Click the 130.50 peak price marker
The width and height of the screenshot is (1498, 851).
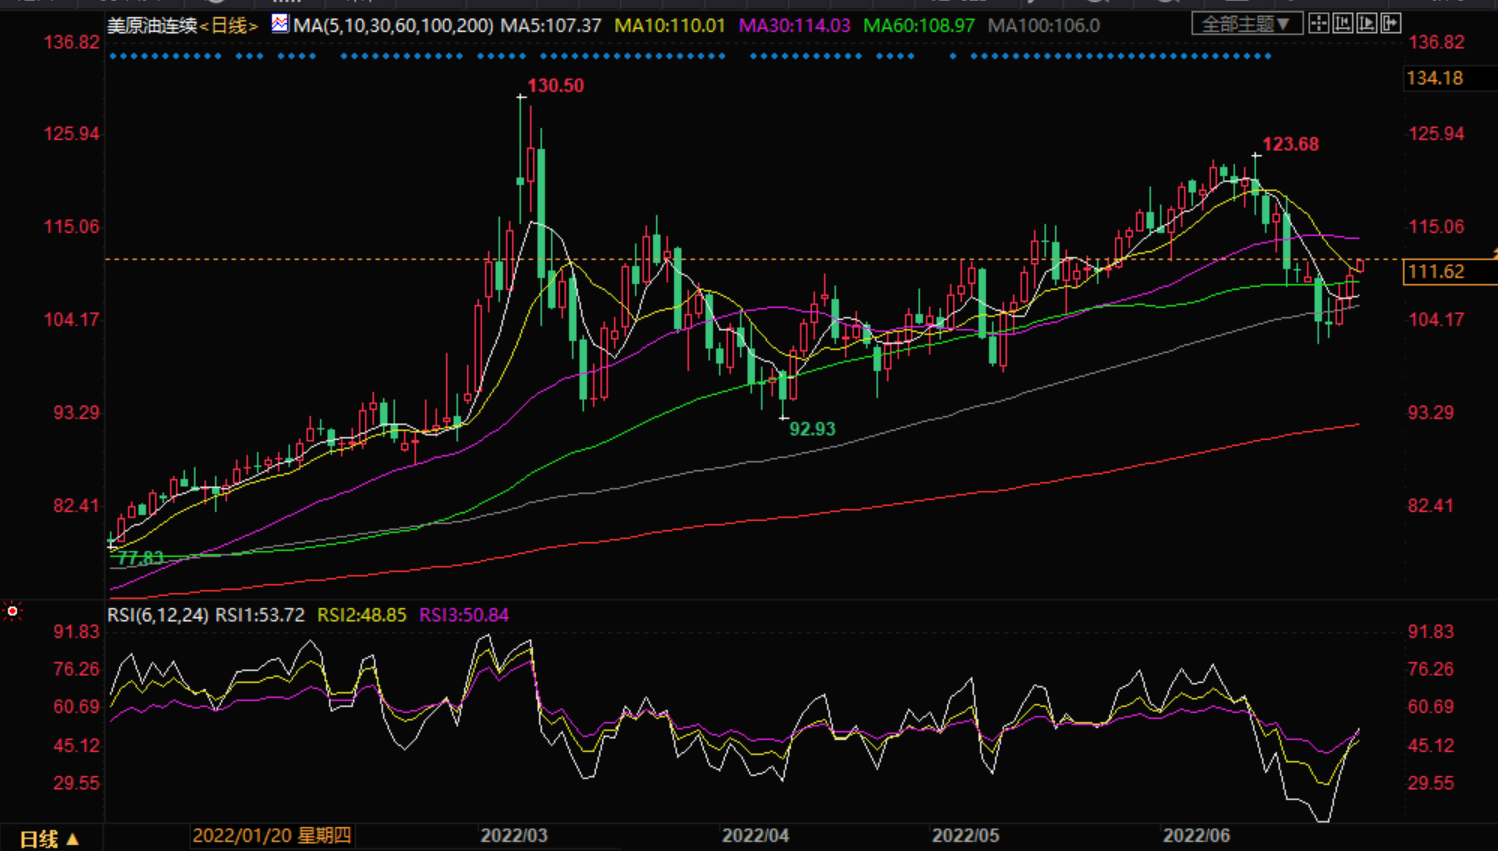coord(555,86)
